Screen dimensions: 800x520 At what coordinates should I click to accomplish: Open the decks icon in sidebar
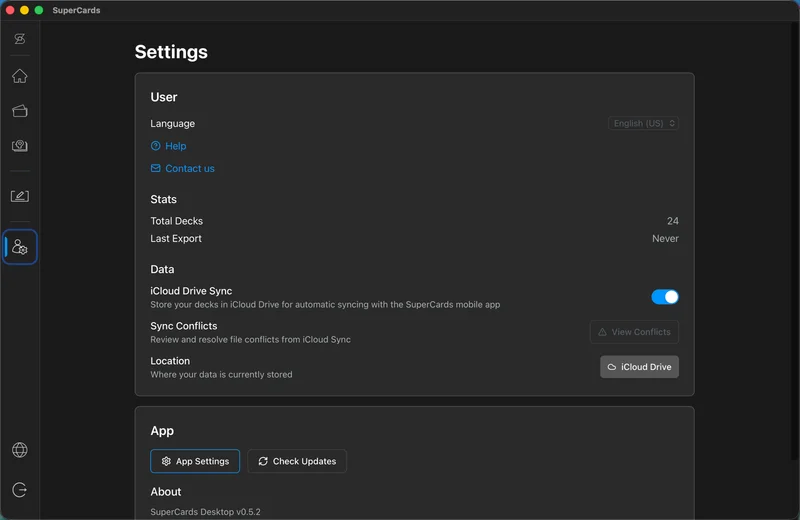[x=19, y=111]
